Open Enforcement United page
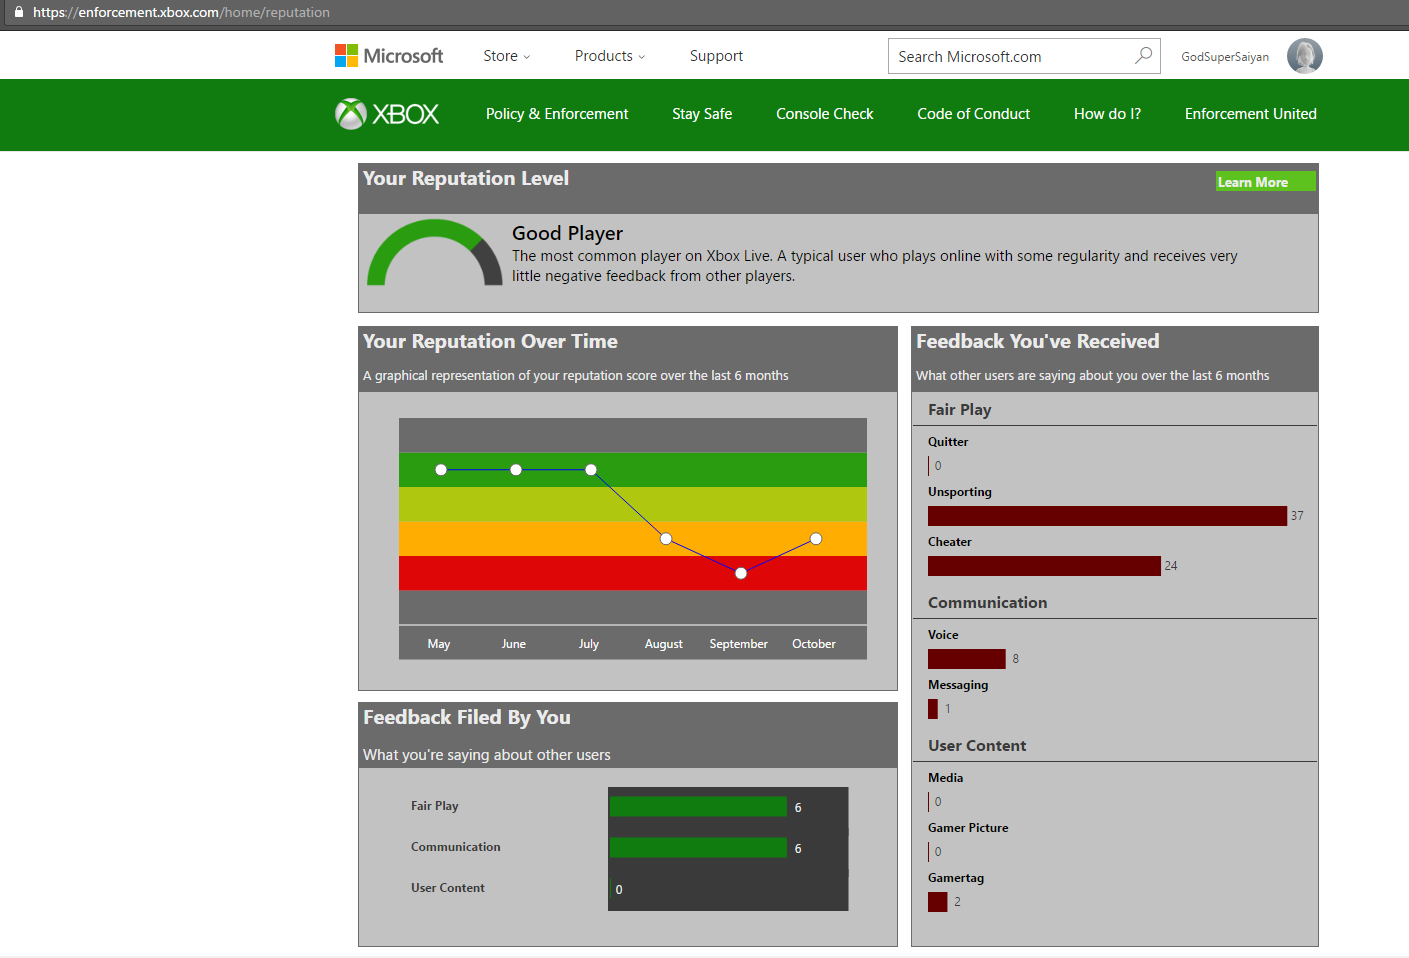The image size is (1409, 958). (1251, 114)
